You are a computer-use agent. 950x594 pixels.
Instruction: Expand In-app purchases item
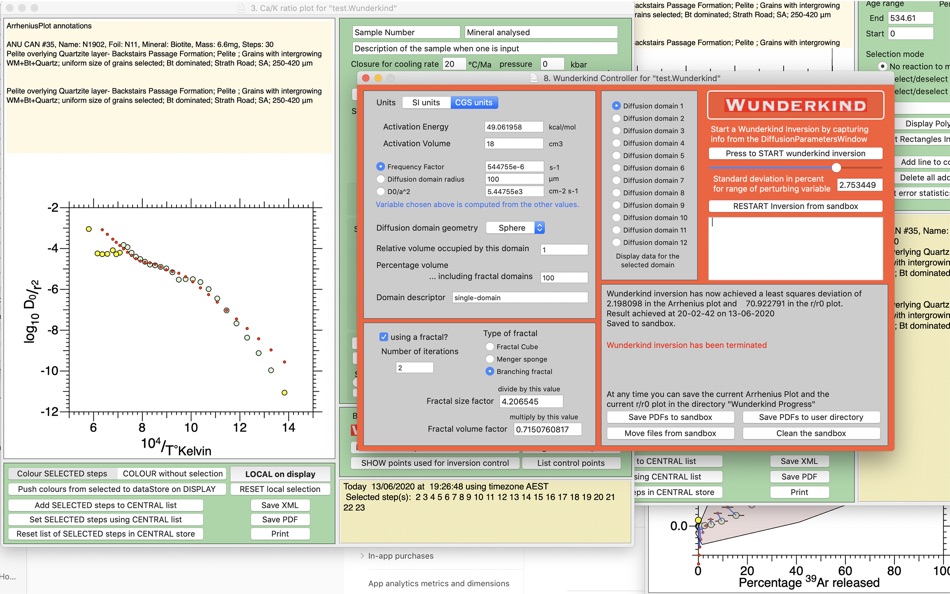362,556
